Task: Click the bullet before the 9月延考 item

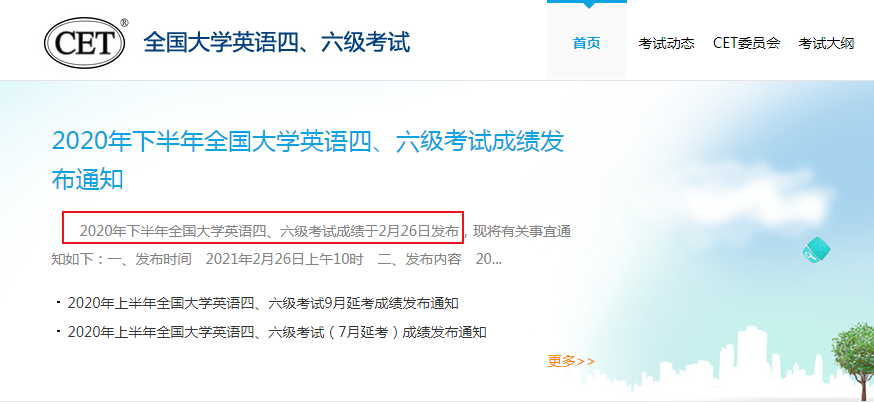Action: 58,302
